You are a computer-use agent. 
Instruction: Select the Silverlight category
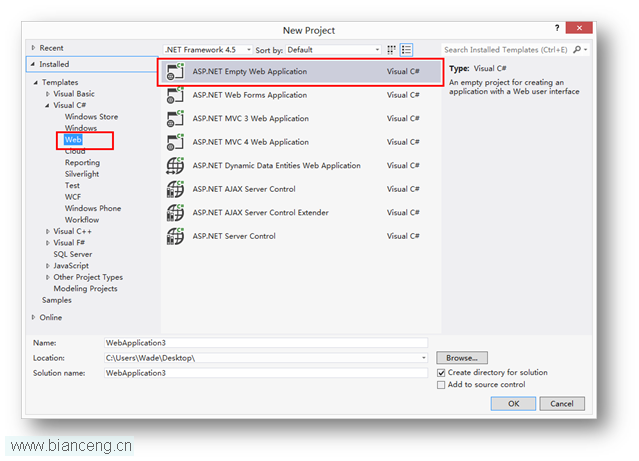coord(82,174)
